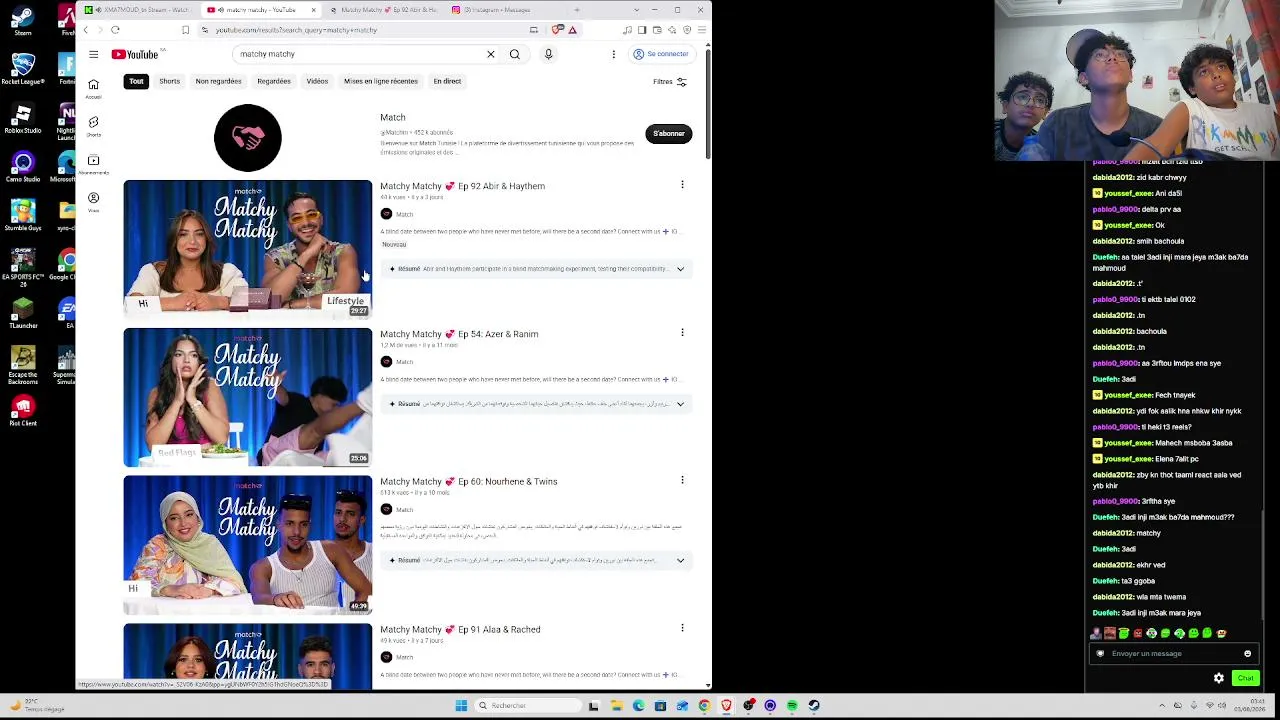The height and width of the screenshot is (720, 1280).
Task: Click the Ep 54 video thumbnail
Action: point(248,397)
